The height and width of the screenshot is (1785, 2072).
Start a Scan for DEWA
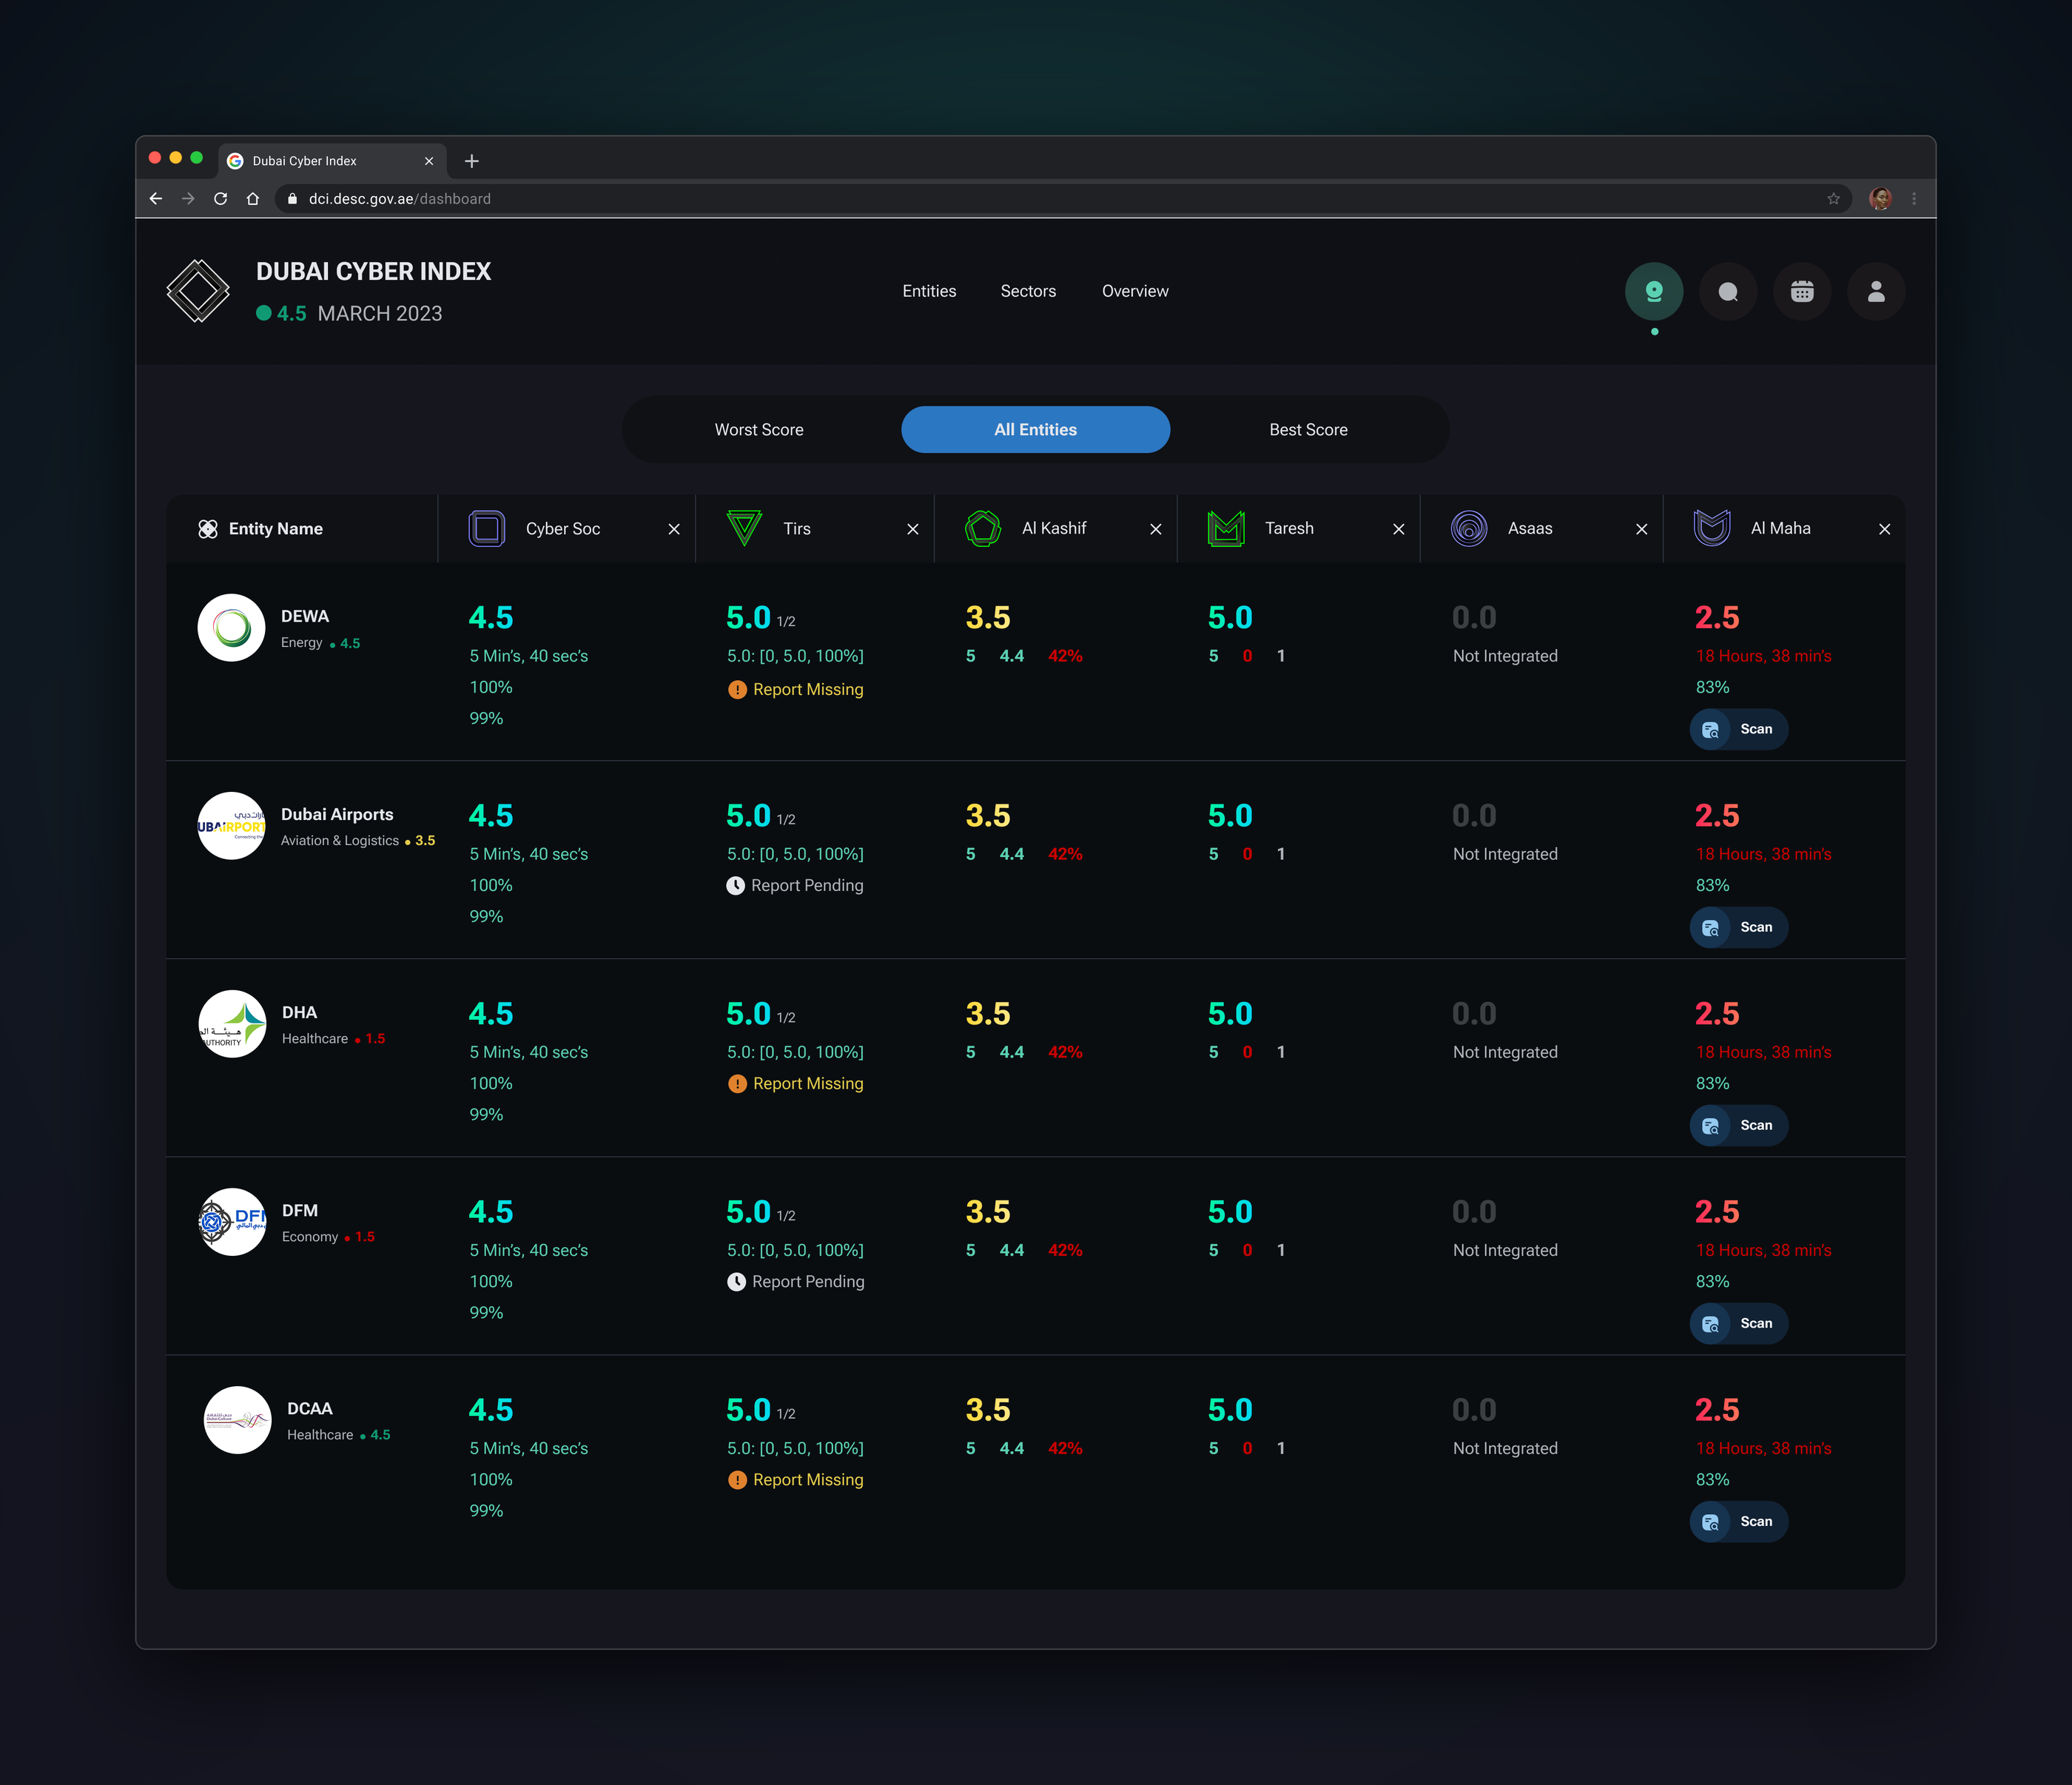click(x=1739, y=729)
